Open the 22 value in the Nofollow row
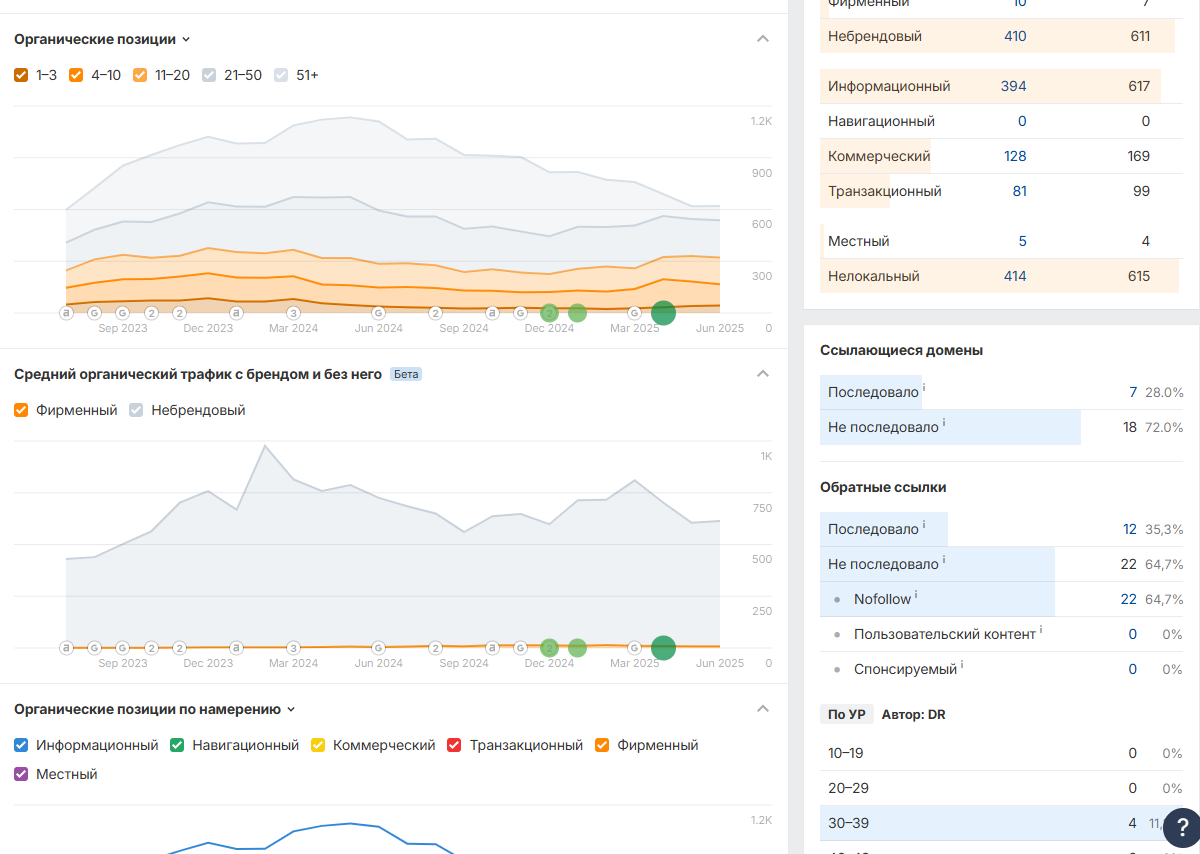Screen dimensions: 1200x854 [1129, 599]
